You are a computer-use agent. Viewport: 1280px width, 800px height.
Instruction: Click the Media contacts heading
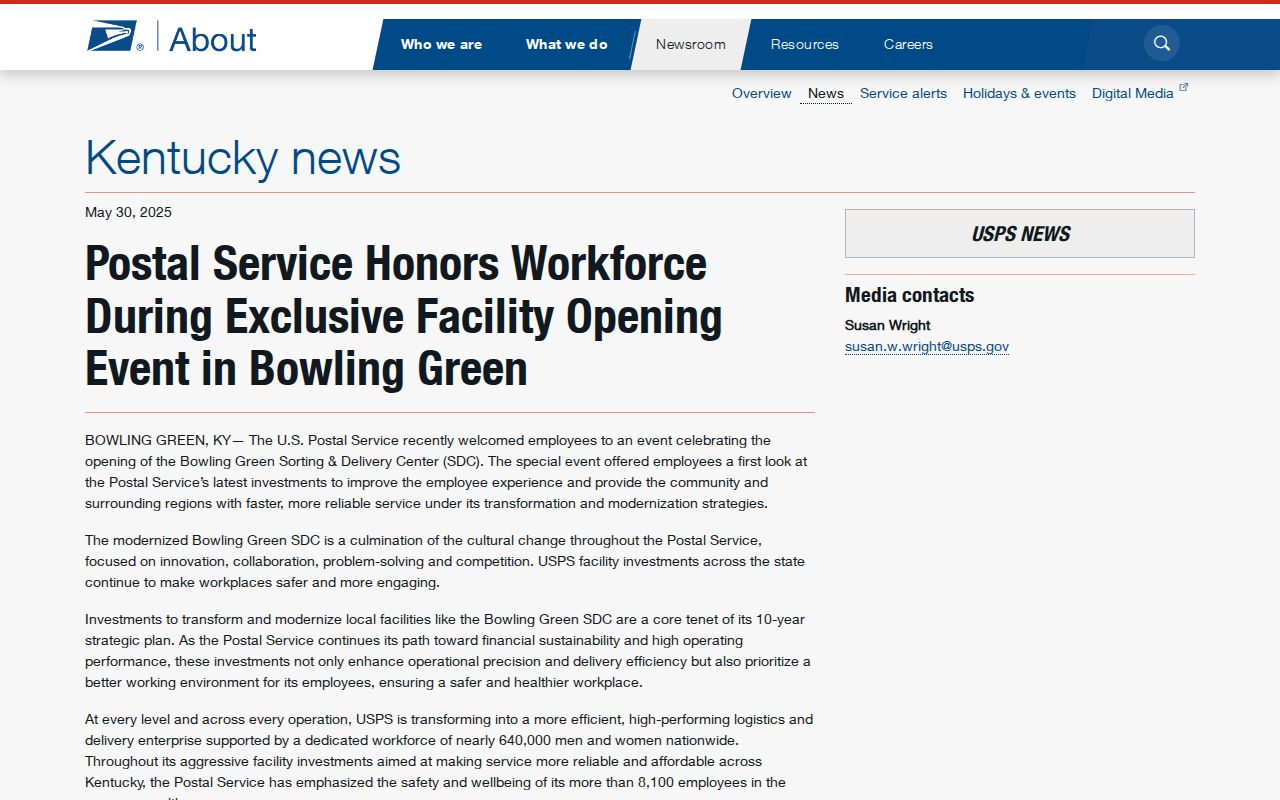910,295
